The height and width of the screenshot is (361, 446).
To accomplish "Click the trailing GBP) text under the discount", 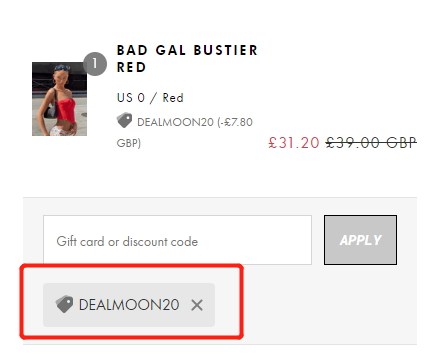I will [x=129, y=143].
